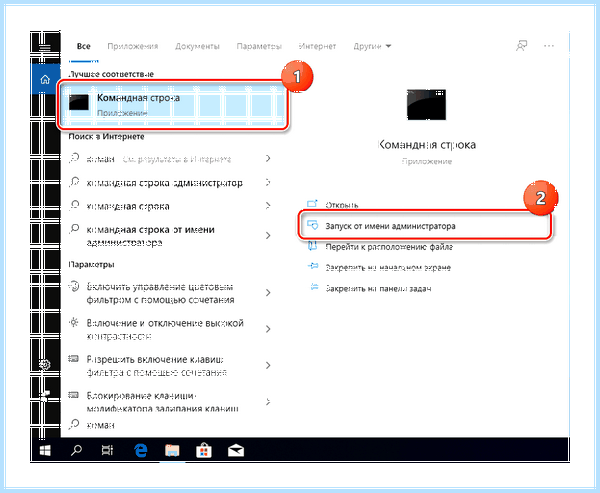
Task: Switch to the Приложения tab
Action: pos(132,46)
